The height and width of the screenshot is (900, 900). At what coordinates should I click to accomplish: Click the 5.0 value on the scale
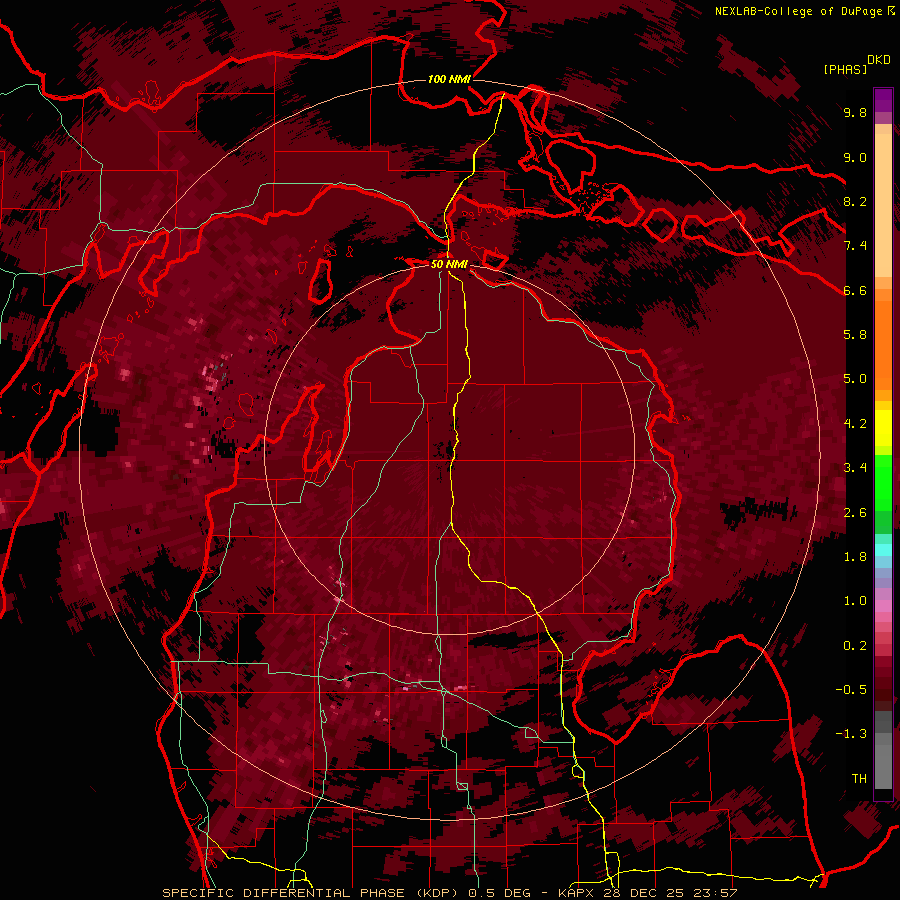click(855, 379)
